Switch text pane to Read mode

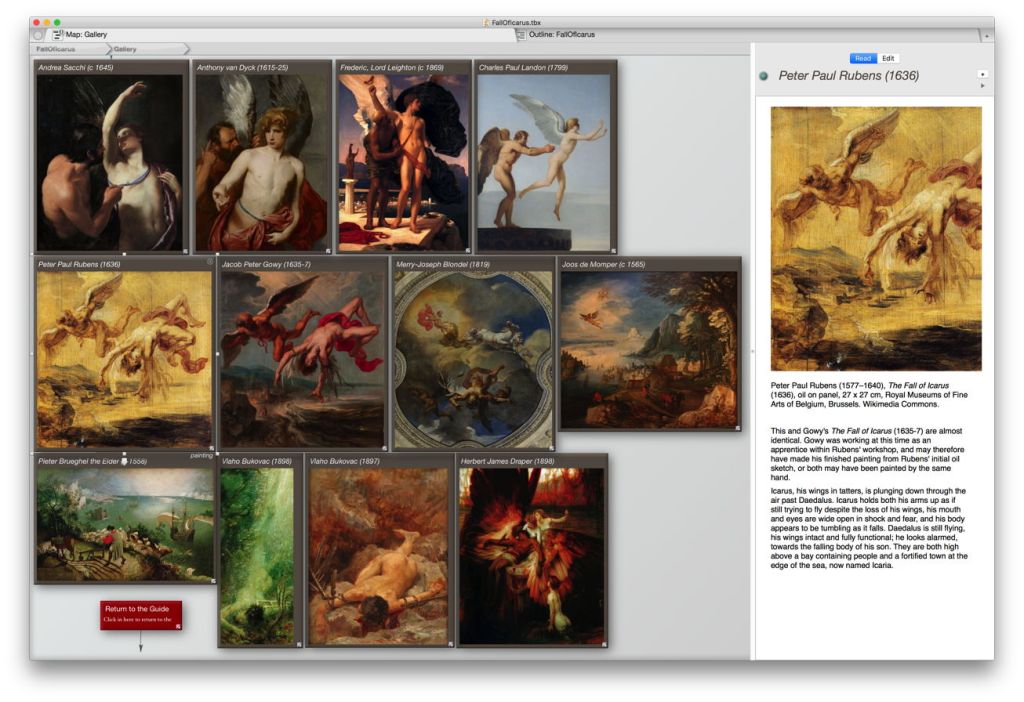(x=862, y=58)
